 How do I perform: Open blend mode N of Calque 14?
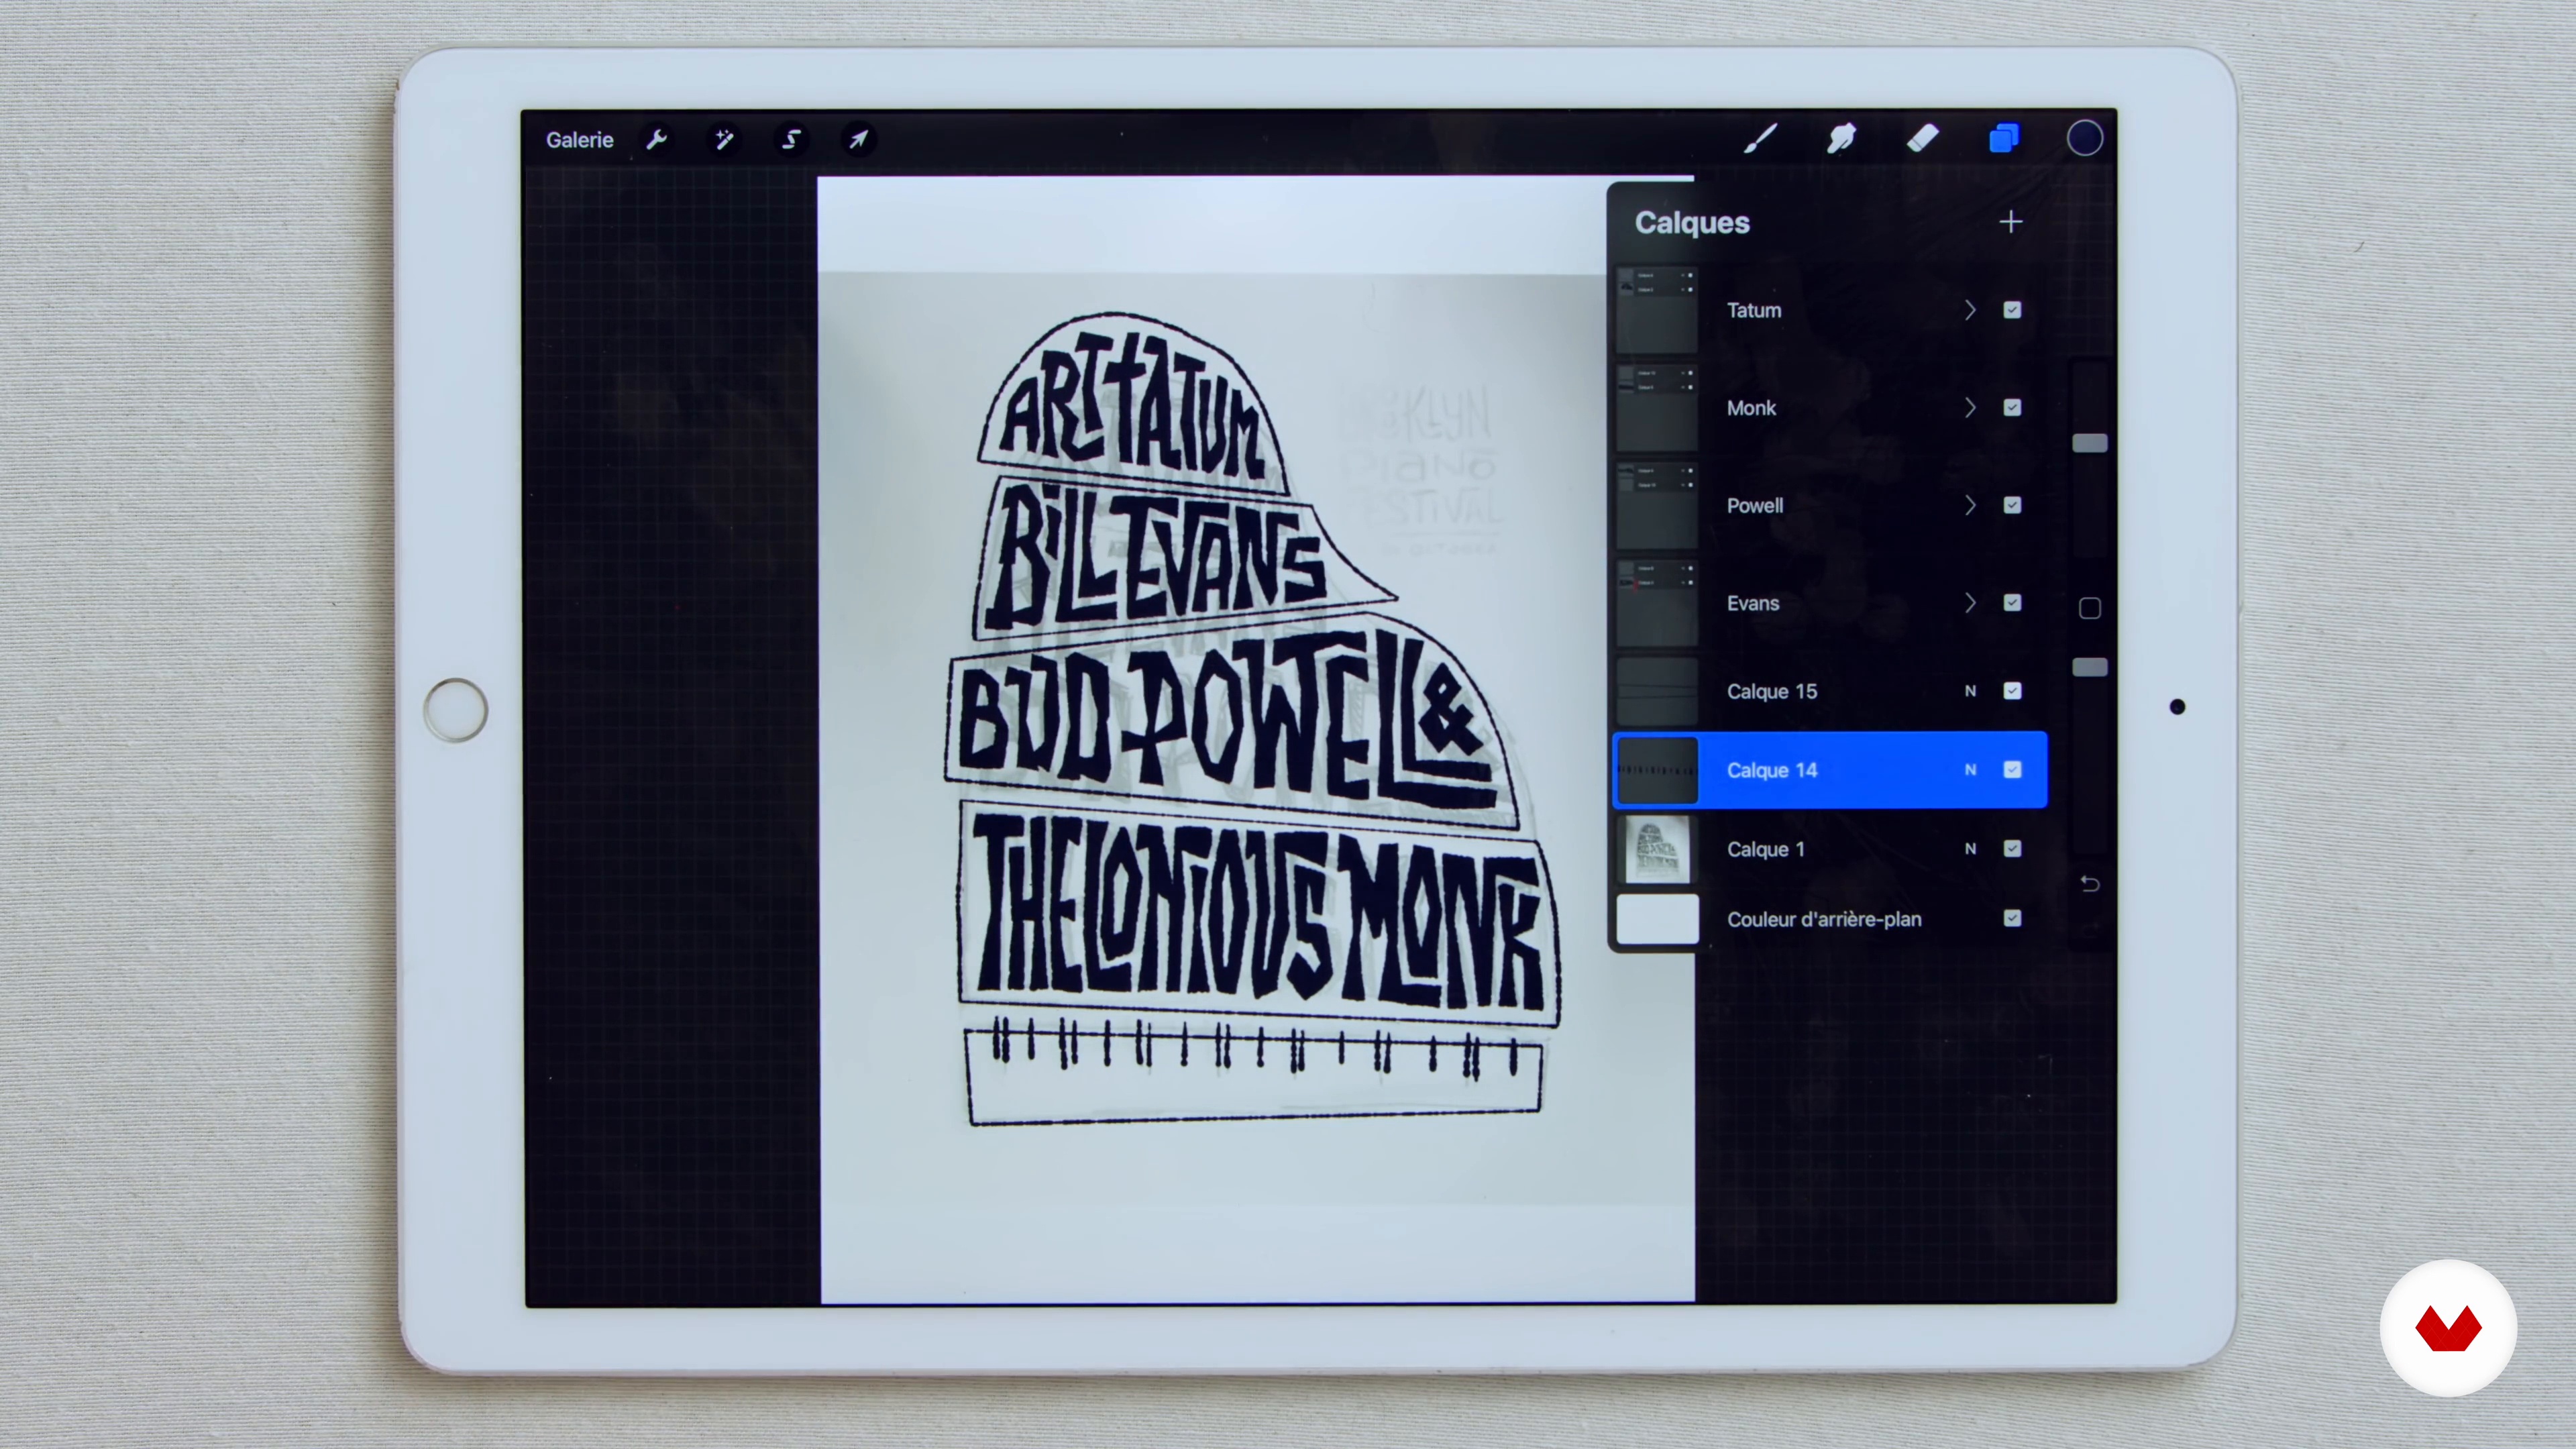1970,770
